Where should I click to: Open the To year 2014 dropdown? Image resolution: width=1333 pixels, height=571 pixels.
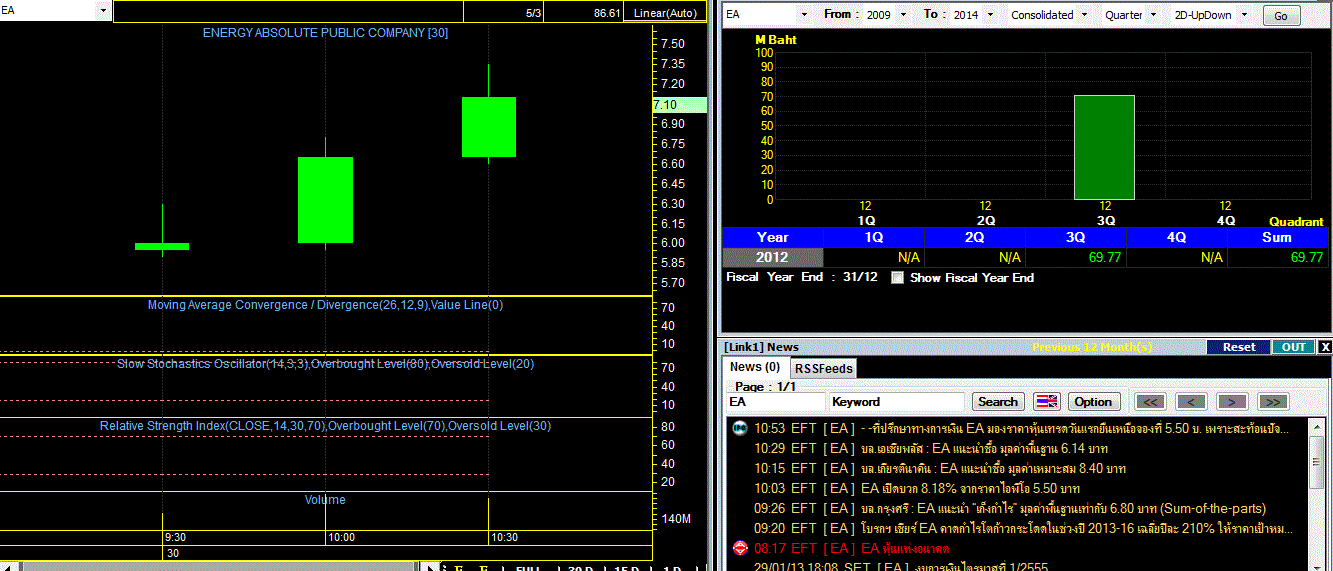point(990,15)
